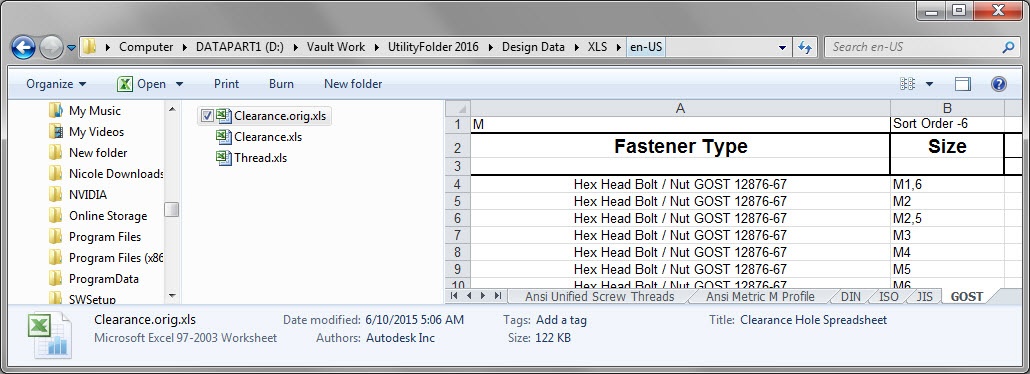Select Computer in the address breadcrumb

[x=146, y=47]
